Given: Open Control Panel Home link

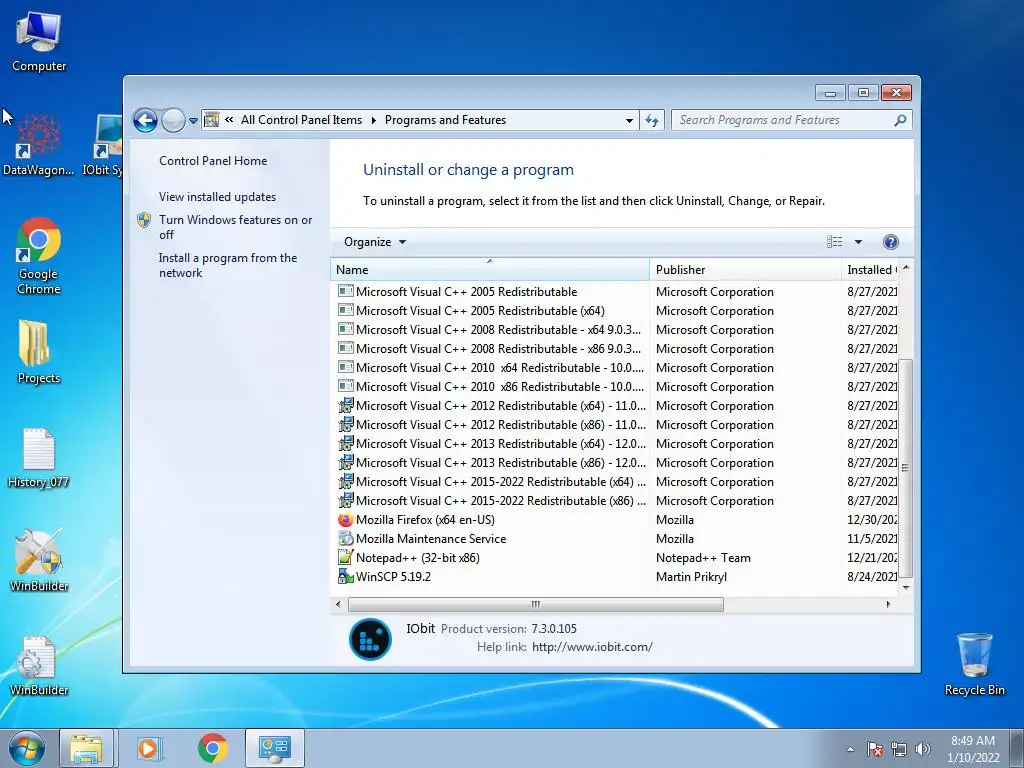Looking at the screenshot, I should point(213,161).
